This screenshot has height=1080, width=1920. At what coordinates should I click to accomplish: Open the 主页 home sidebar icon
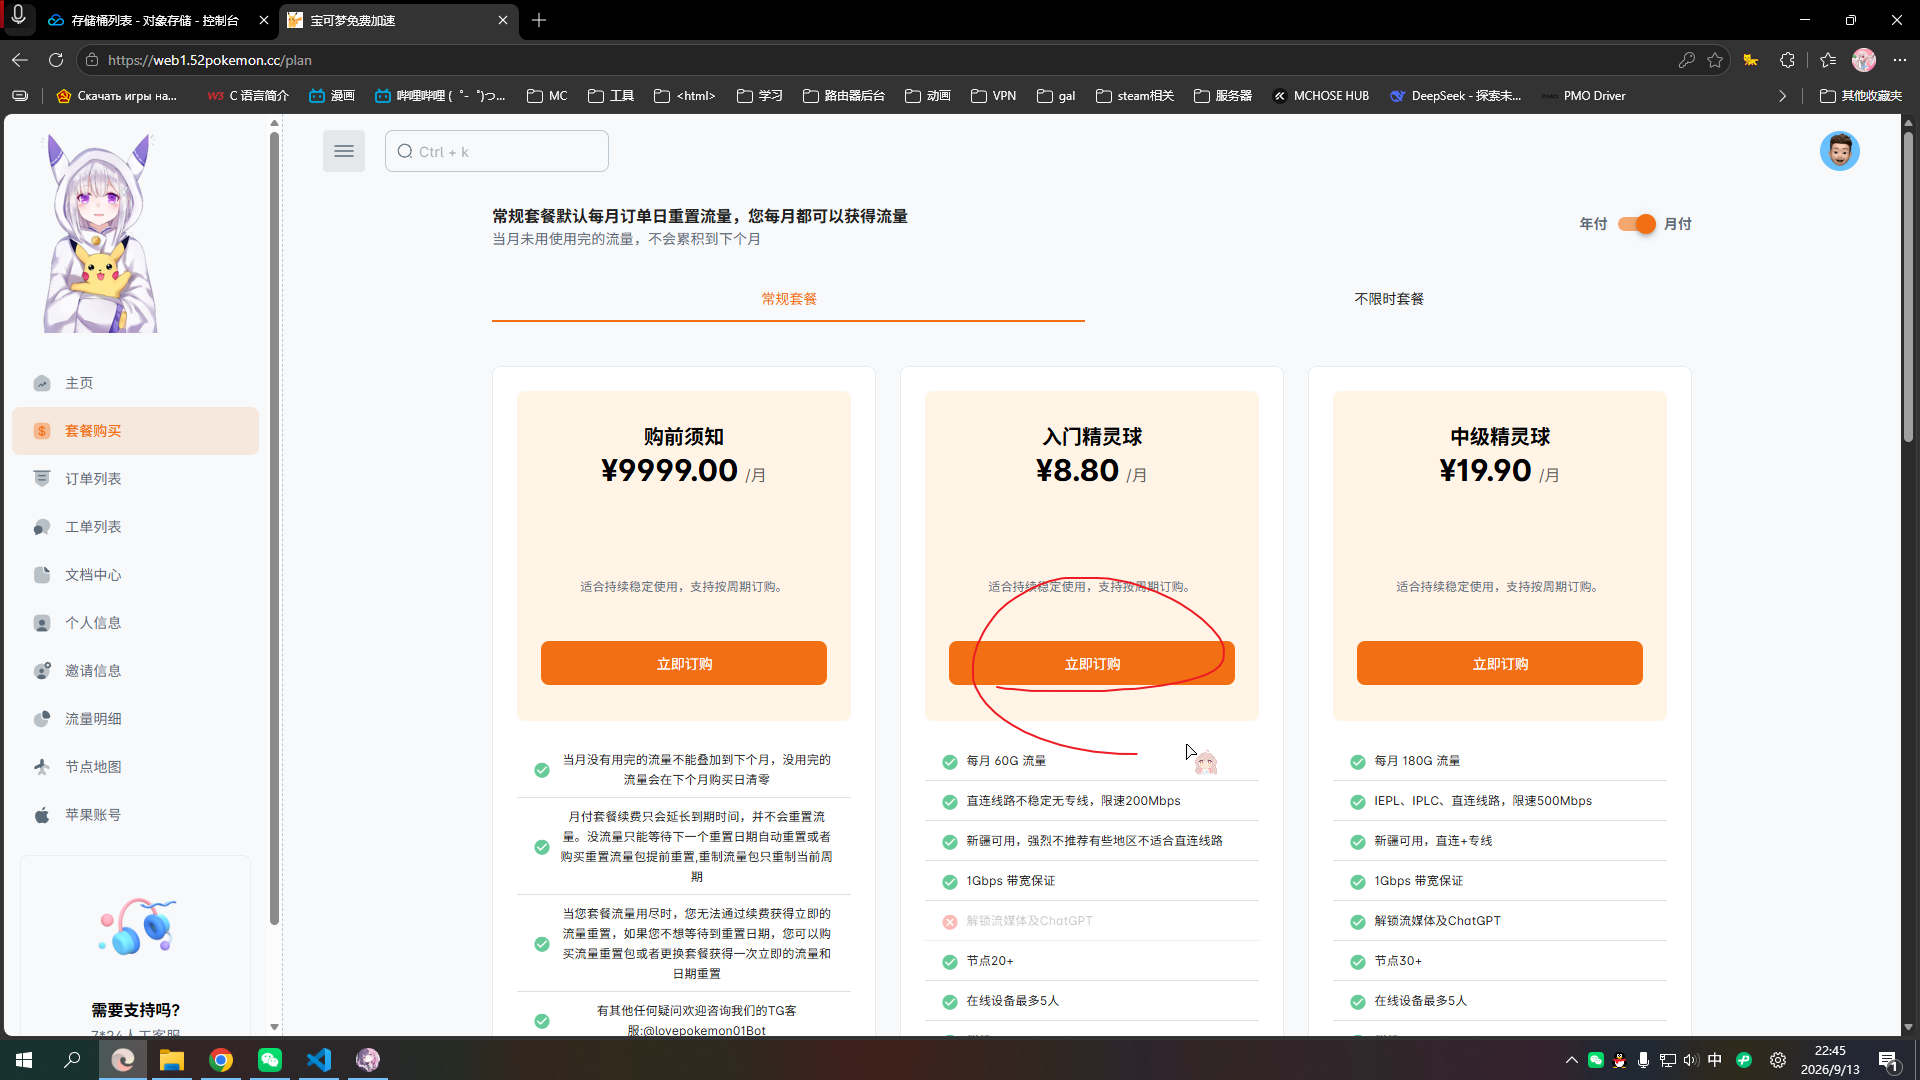pos(42,383)
